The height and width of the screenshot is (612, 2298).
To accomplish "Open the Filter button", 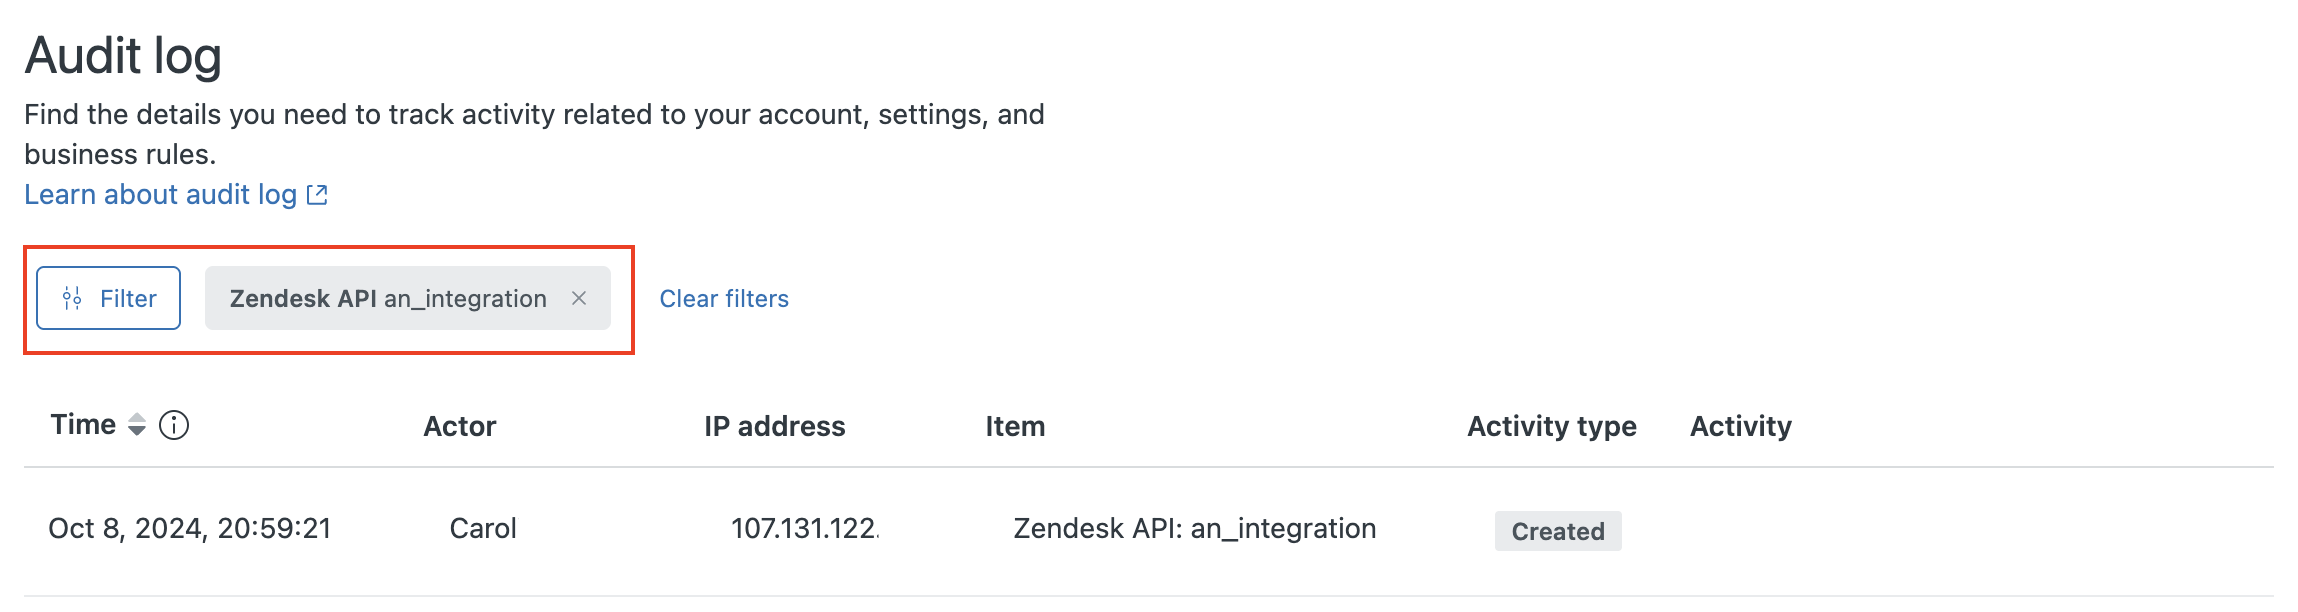I will click(108, 298).
